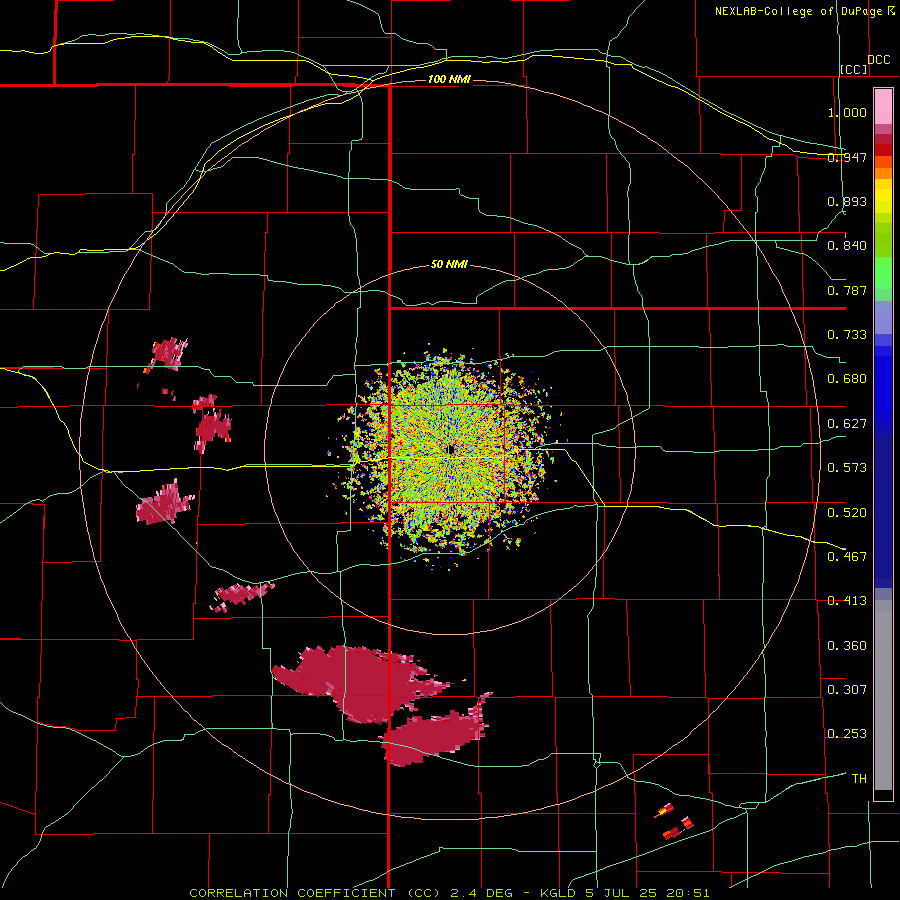Pick the light pink top segment of color scale
900x900 pixels.
(x=883, y=107)
